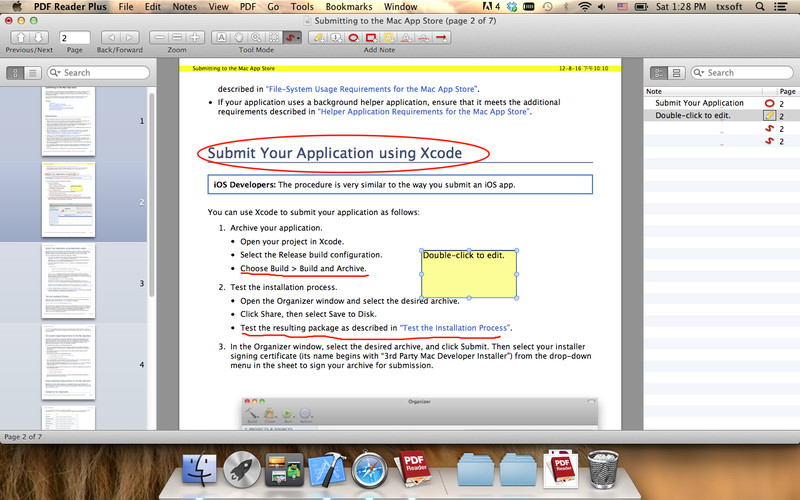Open the Edit menu

[153, 7]
